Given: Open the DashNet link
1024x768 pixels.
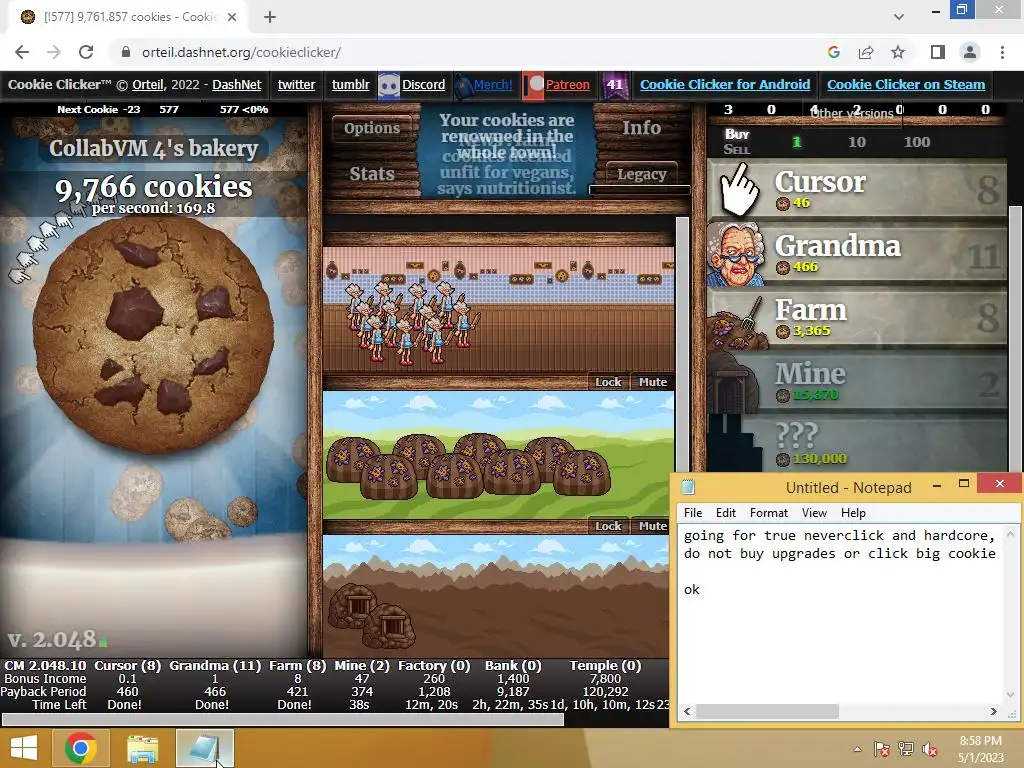Looking at the screenshot, I should 236,85.
